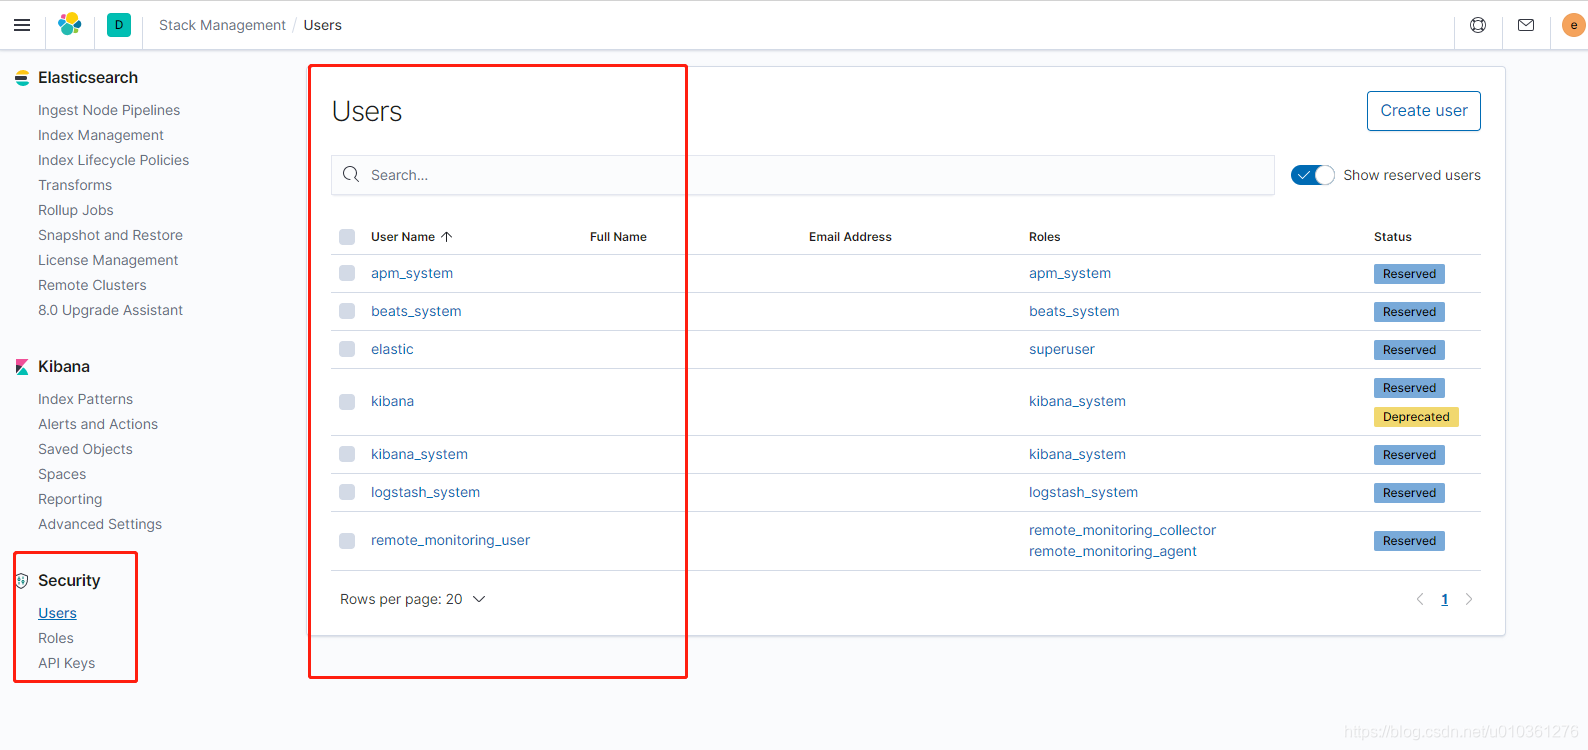Open the newsfeed mail icon
This screenshot has height=750, width=1588.
coord(1526,25)
